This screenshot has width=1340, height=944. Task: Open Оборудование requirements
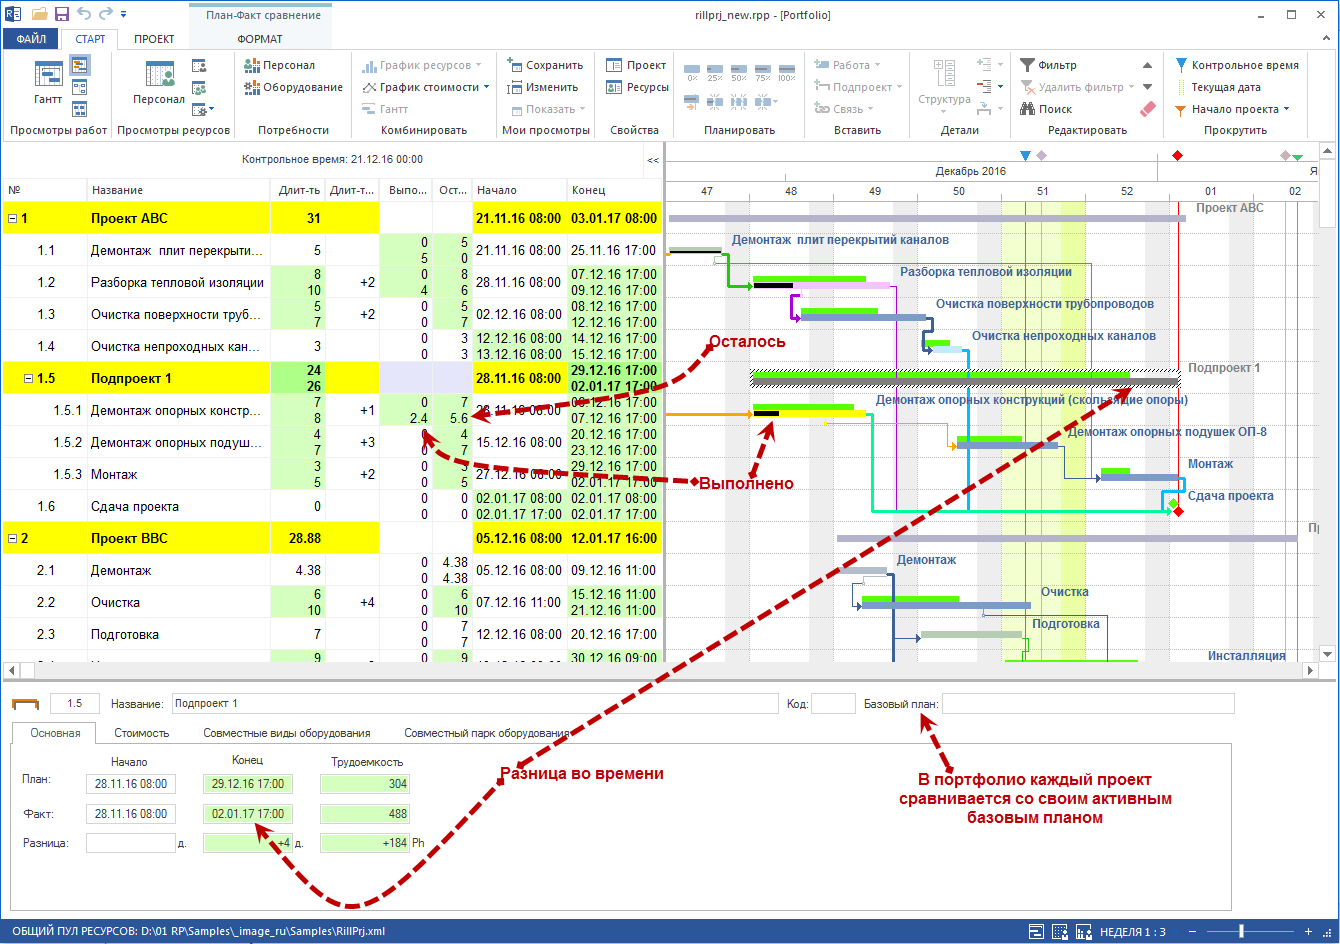tap(294, 87)
